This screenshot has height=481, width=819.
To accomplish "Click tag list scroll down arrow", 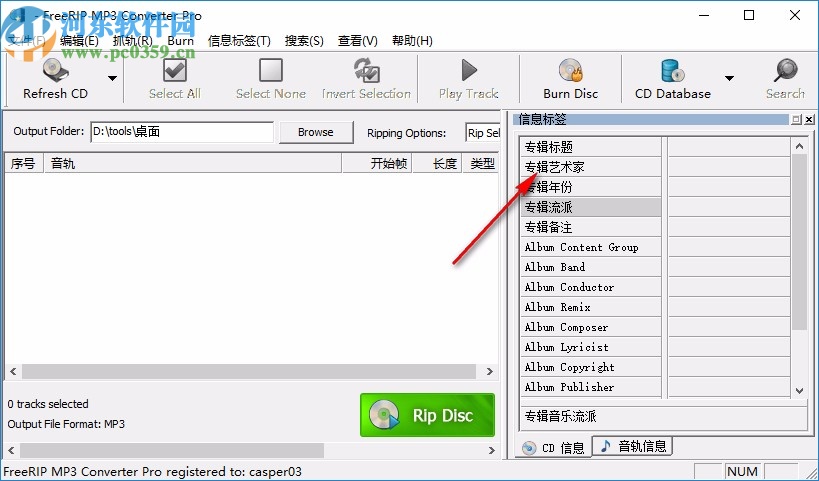I will (799, 390).
